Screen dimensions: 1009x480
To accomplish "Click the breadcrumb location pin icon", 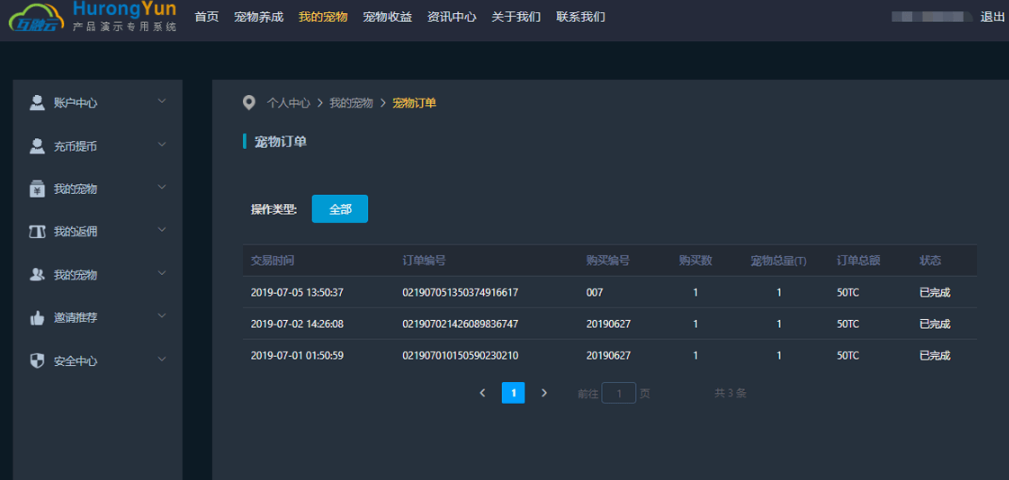I will (x=248, y=102).
